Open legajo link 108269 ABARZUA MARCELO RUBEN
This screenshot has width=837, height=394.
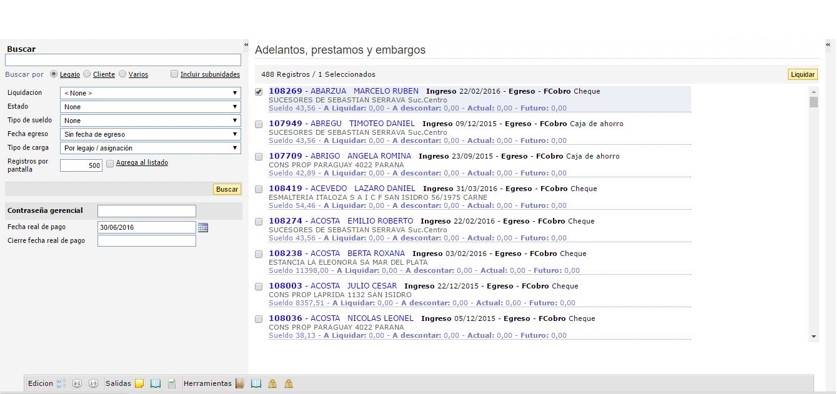344,91
